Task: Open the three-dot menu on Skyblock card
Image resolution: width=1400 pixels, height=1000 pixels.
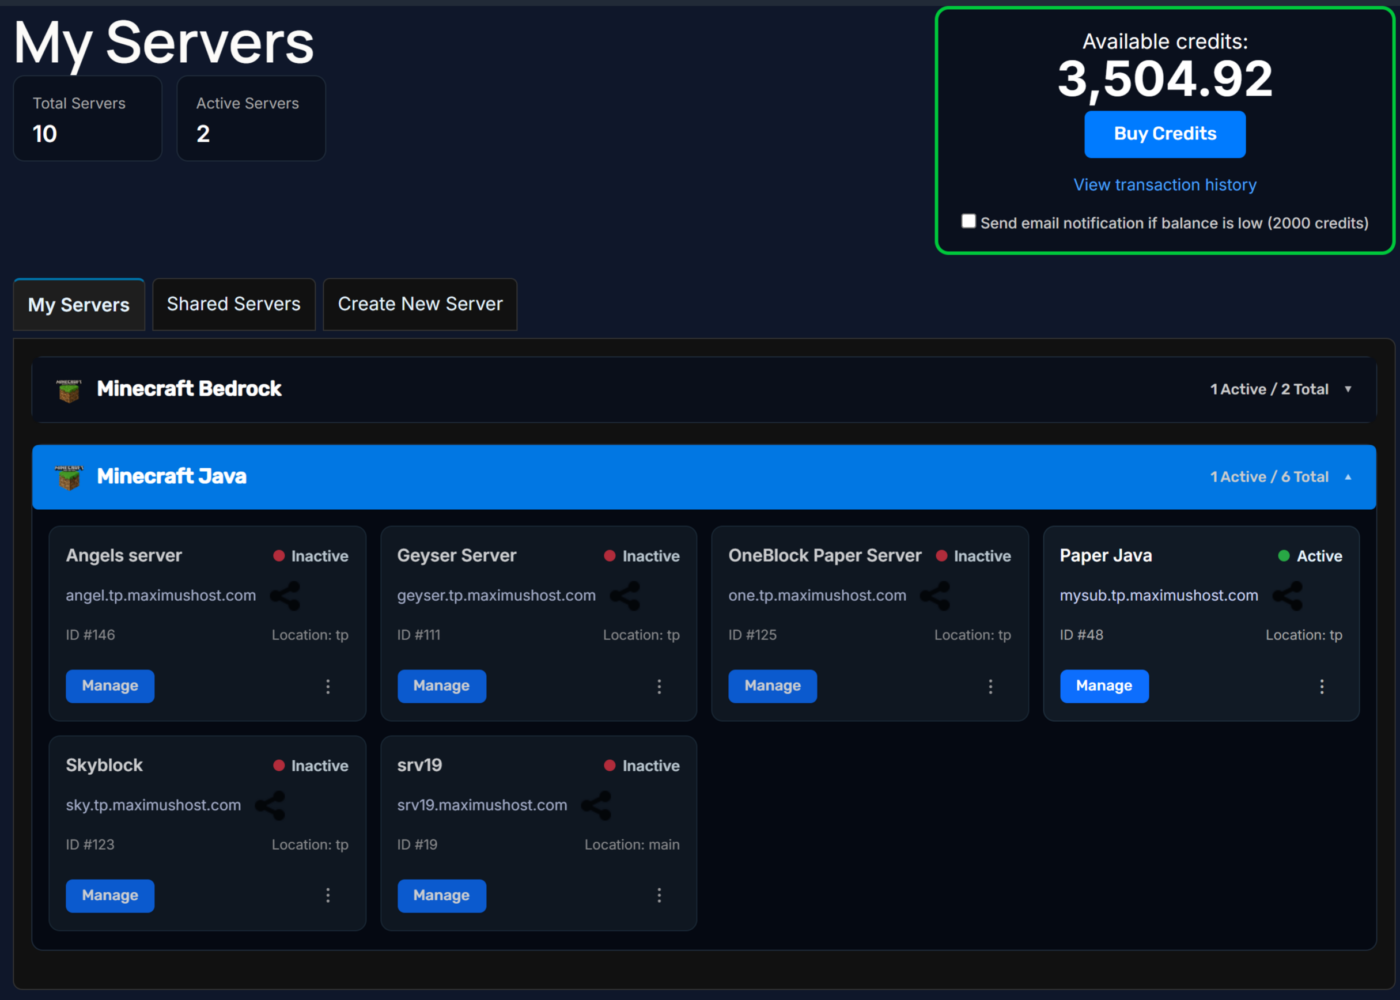Action: point(328,896)
